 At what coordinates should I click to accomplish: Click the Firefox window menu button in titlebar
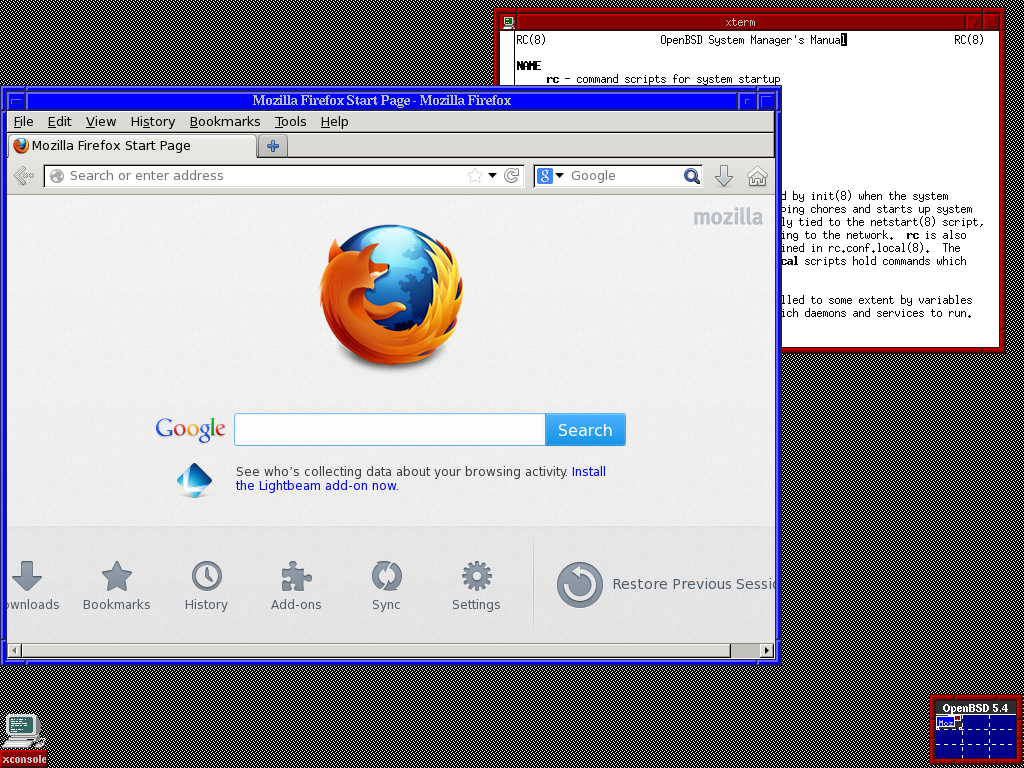point(16,101)
